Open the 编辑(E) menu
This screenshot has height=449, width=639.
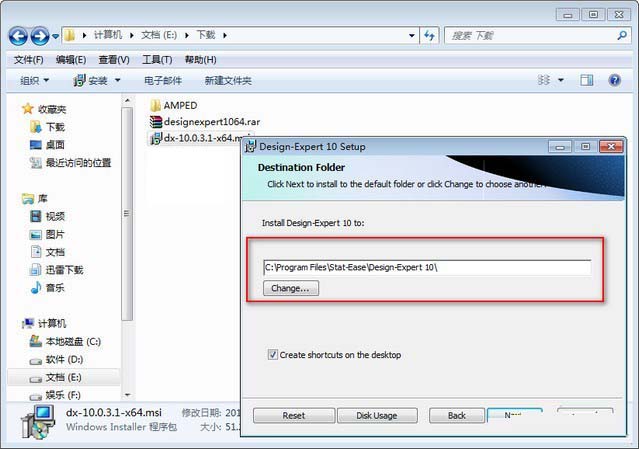(x=71, y=60)
